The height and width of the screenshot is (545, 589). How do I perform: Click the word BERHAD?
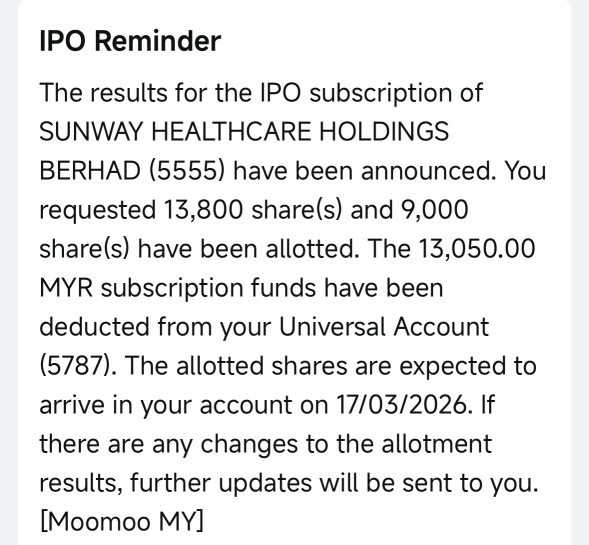click(x=90, y=171)
